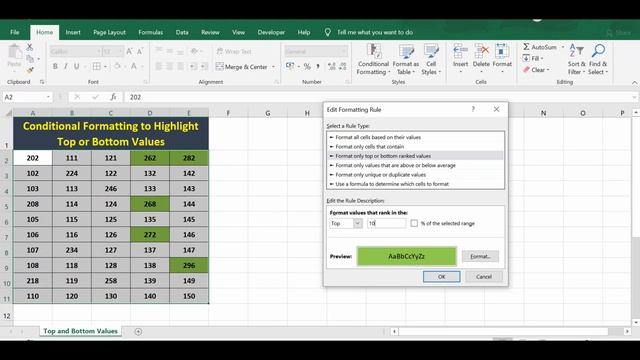Switch to the Data tab
The width and height of the screenshot is (640, 360).
coord(182,32)
